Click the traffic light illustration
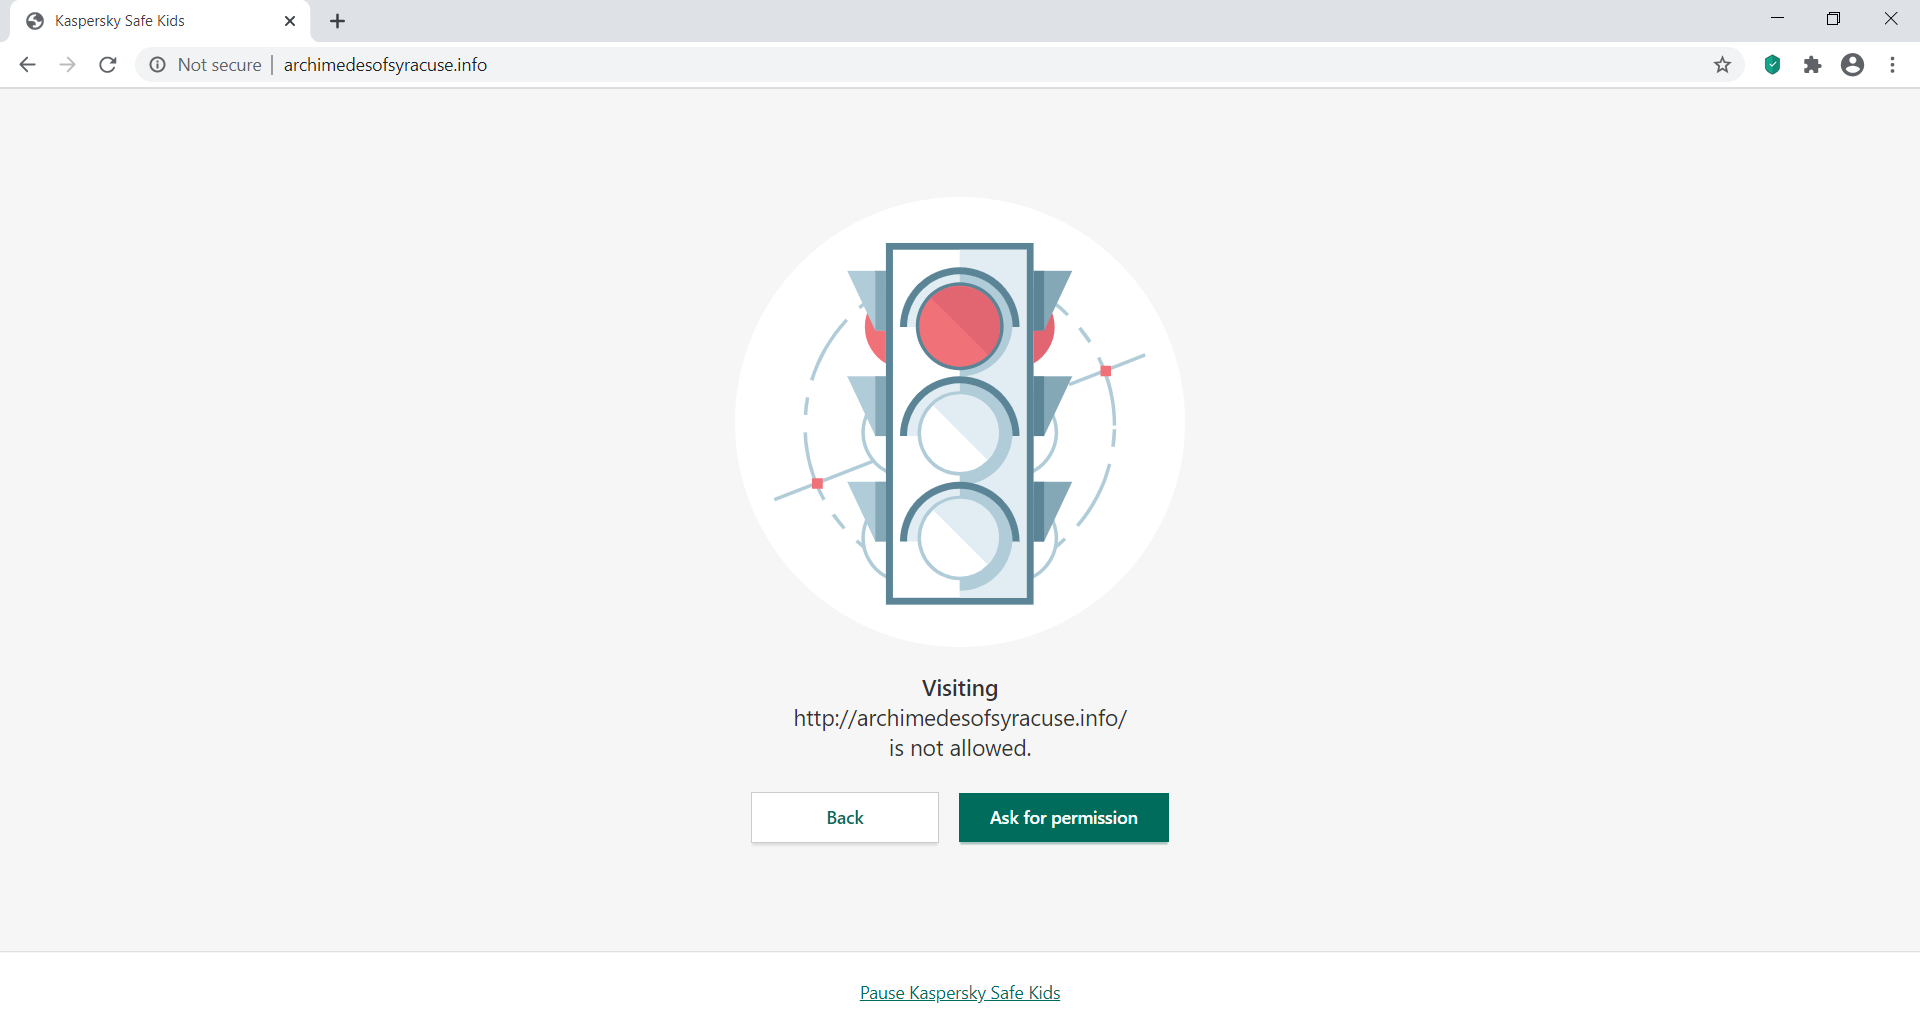 point(960,422)
